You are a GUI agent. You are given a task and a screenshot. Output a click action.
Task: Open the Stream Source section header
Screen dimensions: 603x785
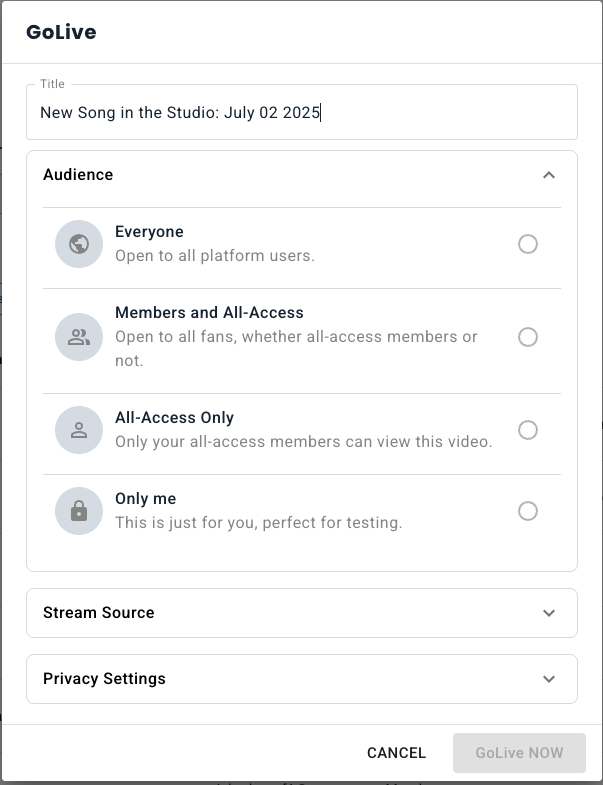pos(99,613)
